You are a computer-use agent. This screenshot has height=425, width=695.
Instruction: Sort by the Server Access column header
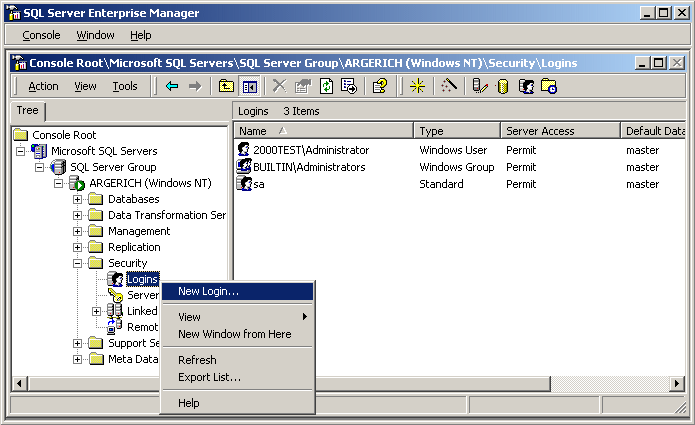pyautogui.click(x=560, y=131)
